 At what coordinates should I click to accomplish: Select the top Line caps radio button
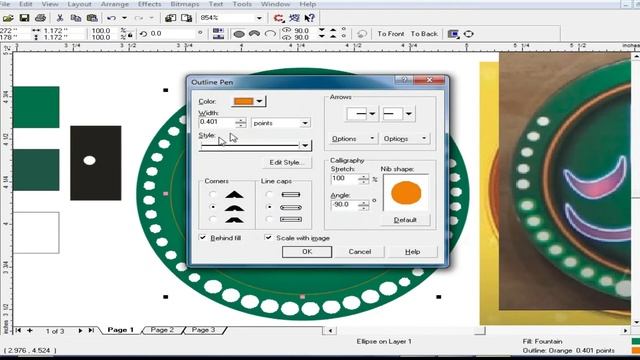[269, 195]
